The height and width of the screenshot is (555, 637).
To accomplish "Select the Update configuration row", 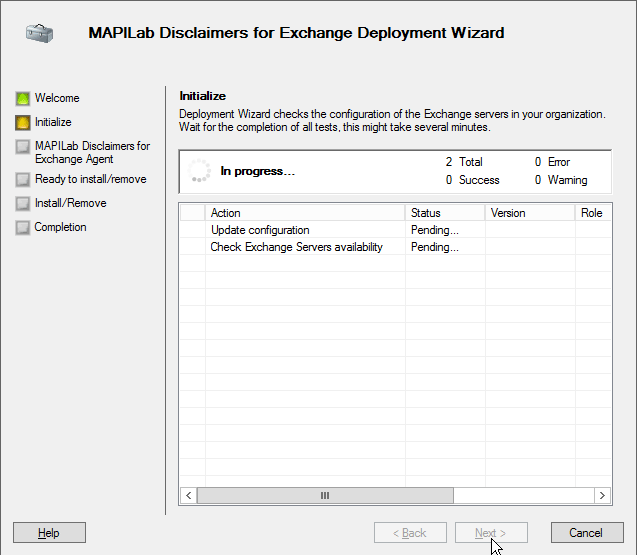I will point(395,230).
